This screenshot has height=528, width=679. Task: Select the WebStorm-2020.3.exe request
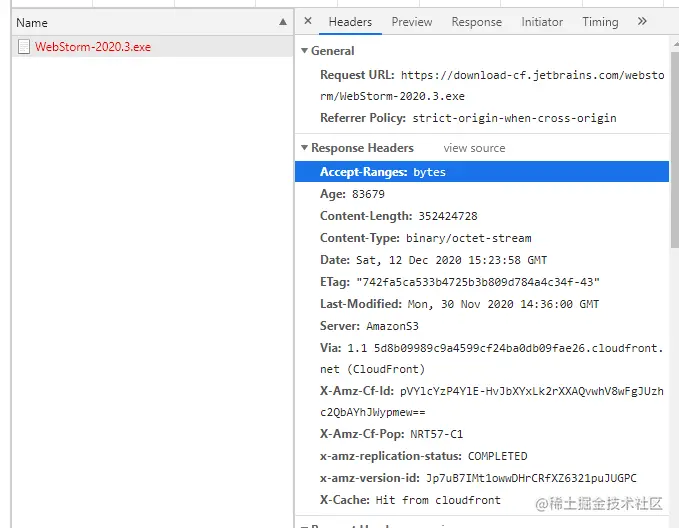(93, 46)
